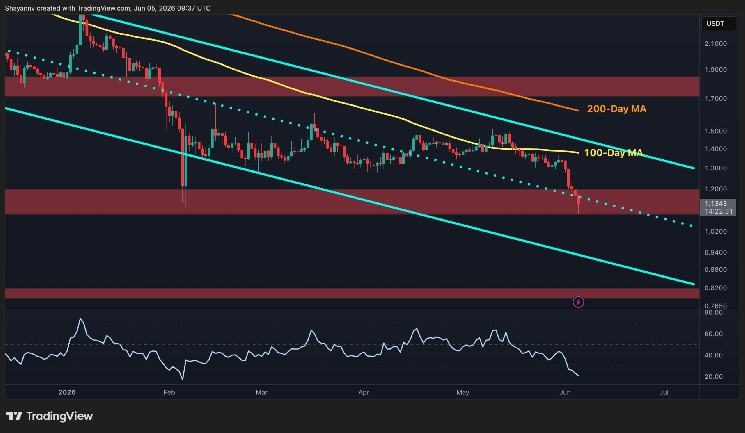Viewport: 745px width, 433px height.
Task: Click the 60.00 RSI axis label
Action: (714, 334)
